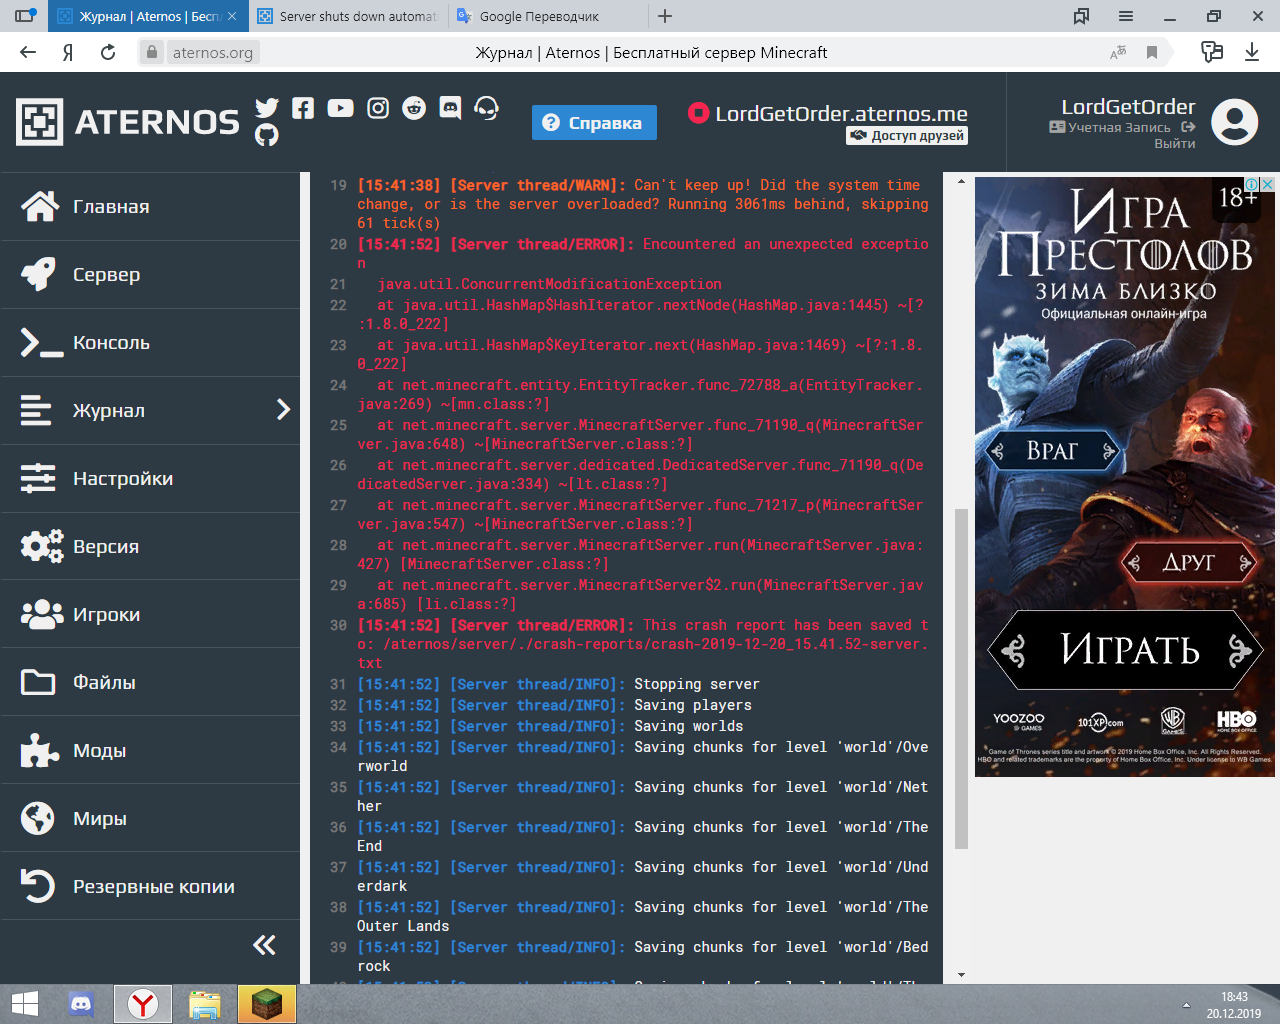1280x1024 pixels.
Task: Select Журнал in sidebar
Action: [150, 411]
